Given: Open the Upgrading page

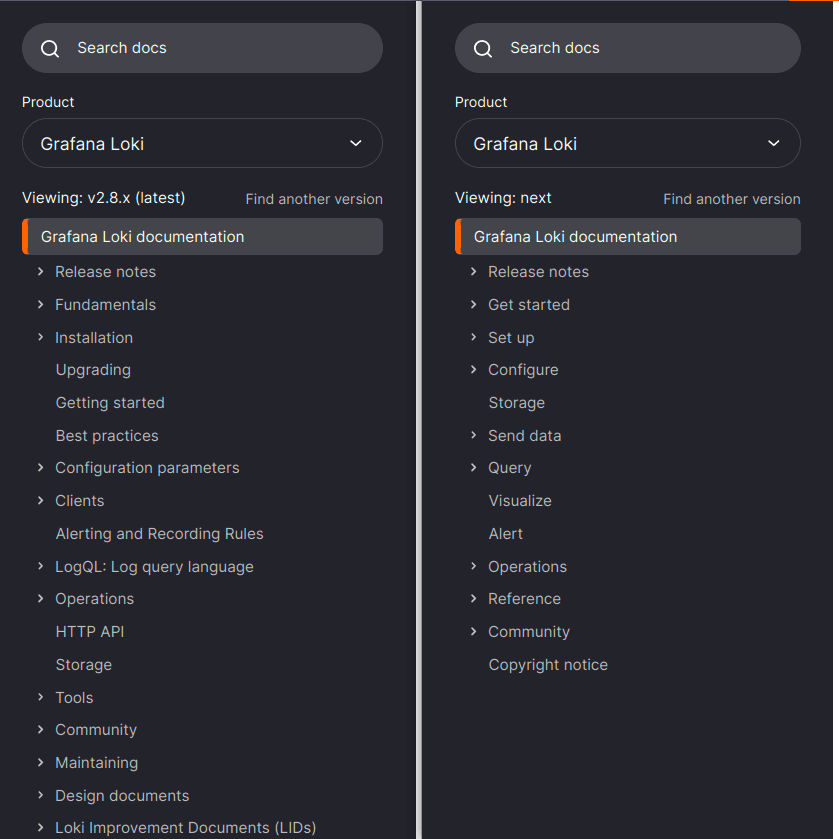Looking at the screenshot, I should click(93, 369).
